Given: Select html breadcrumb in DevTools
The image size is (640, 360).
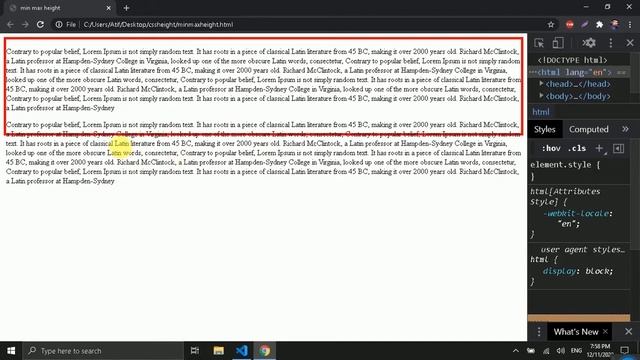Looking at the screenshot, I should 541,112.
